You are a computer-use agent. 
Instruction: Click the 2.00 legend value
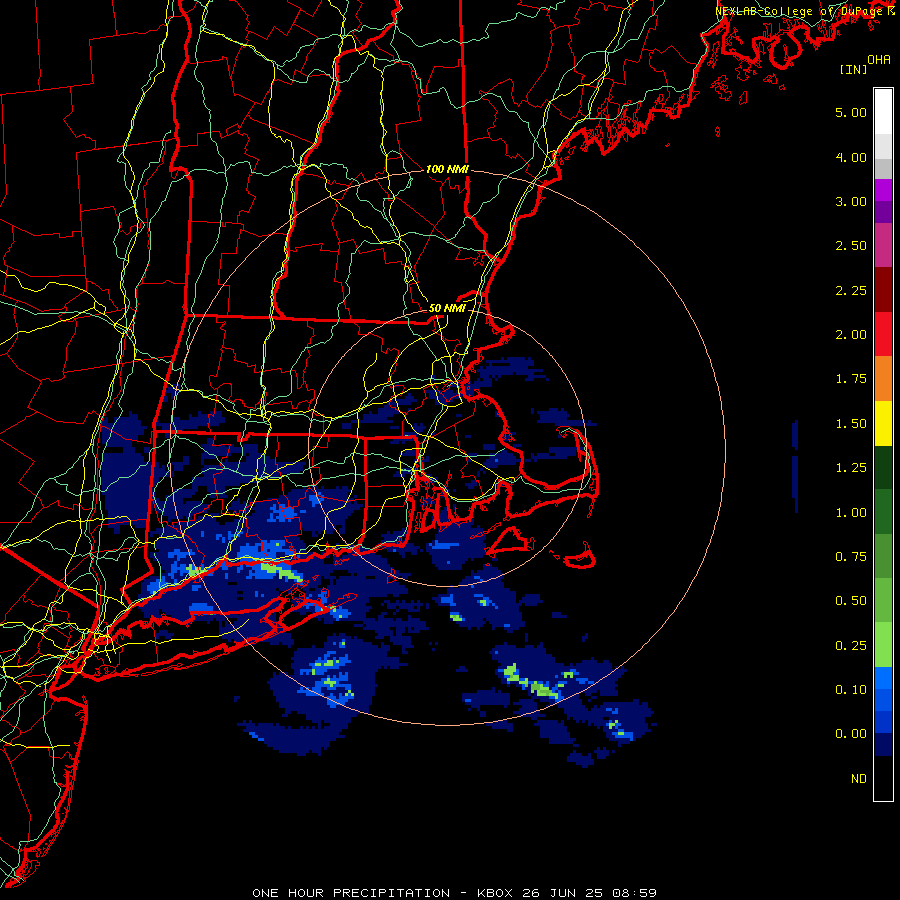851,335
